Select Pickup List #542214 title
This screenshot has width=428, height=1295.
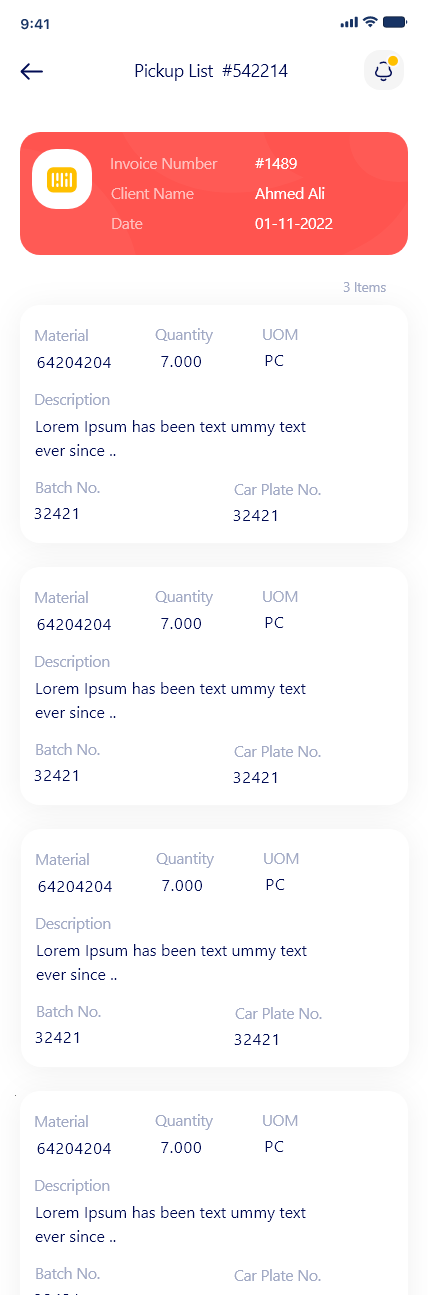pos(211,71)
